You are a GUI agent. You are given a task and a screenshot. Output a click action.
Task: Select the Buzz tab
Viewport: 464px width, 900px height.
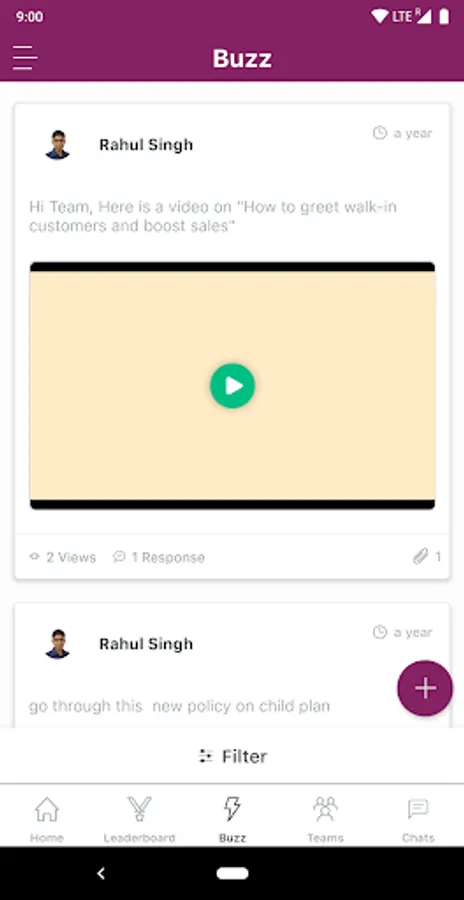(232, 819)
